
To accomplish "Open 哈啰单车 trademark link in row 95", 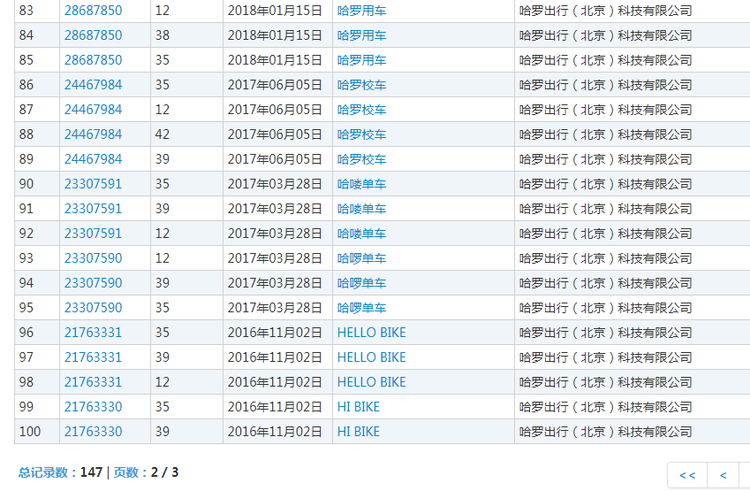I will tap(362, 308).
